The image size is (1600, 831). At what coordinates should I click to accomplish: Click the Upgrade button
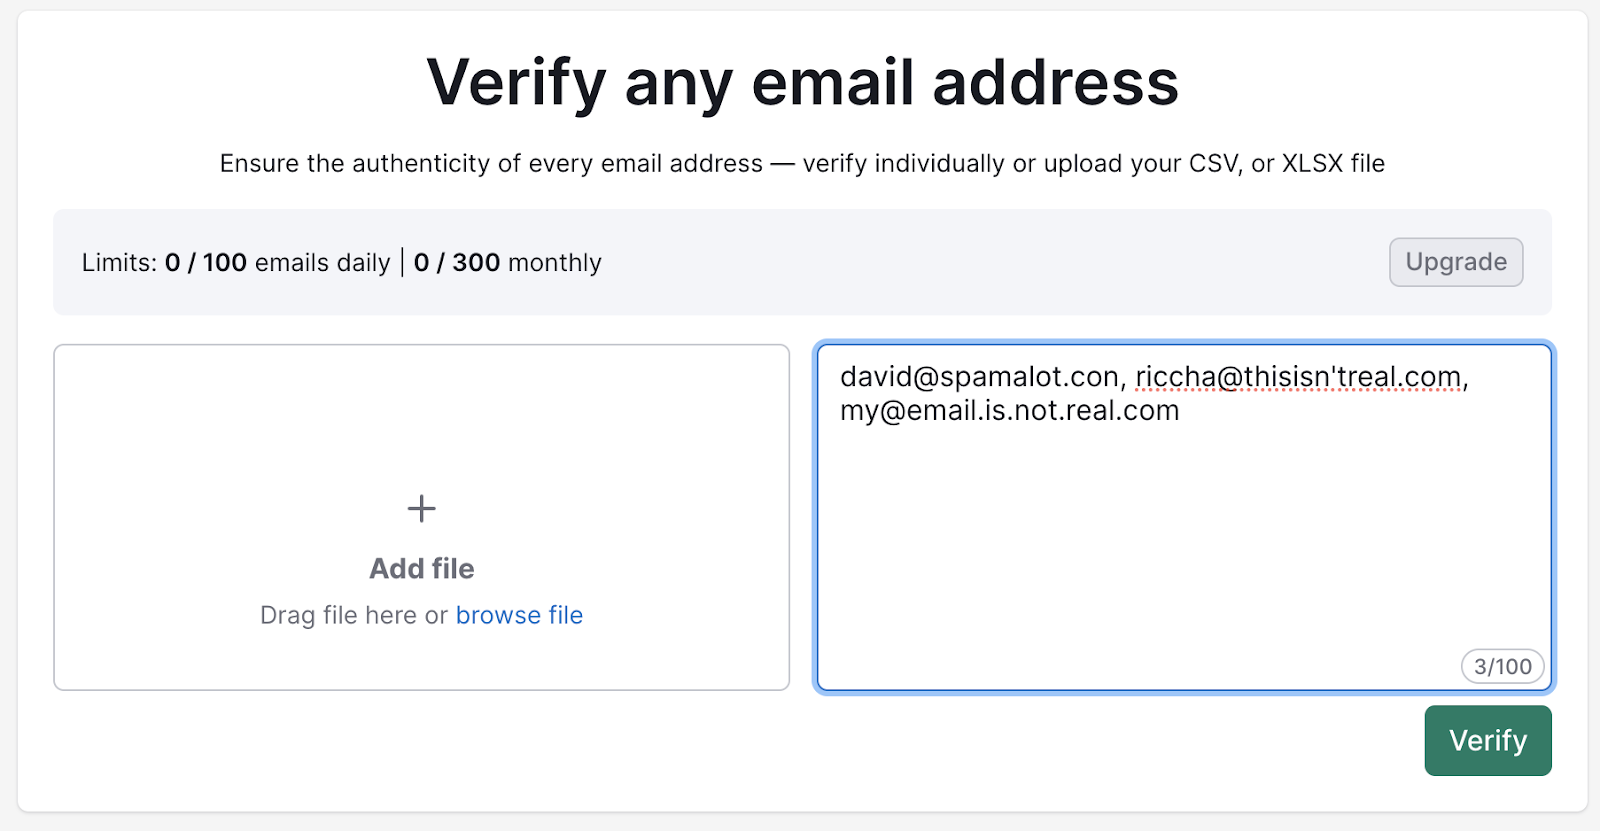(x=1455, y=262)
